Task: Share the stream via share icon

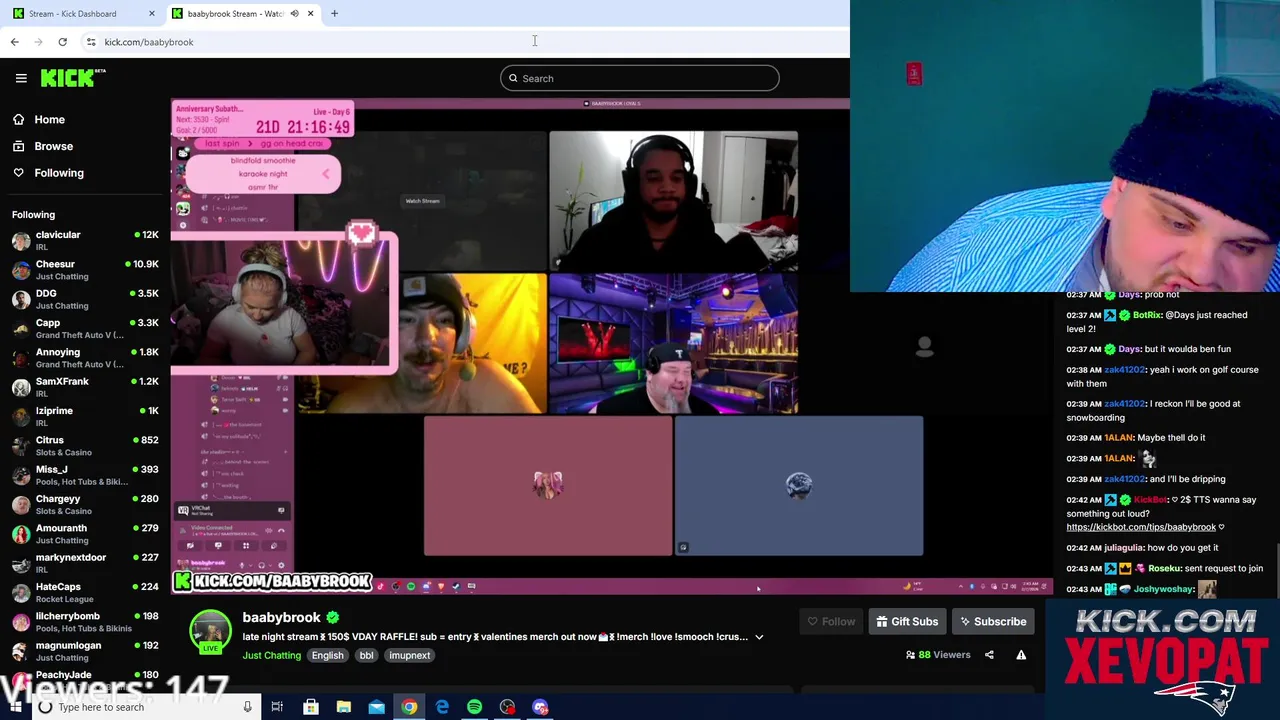Action: click(x=989, y=655)
